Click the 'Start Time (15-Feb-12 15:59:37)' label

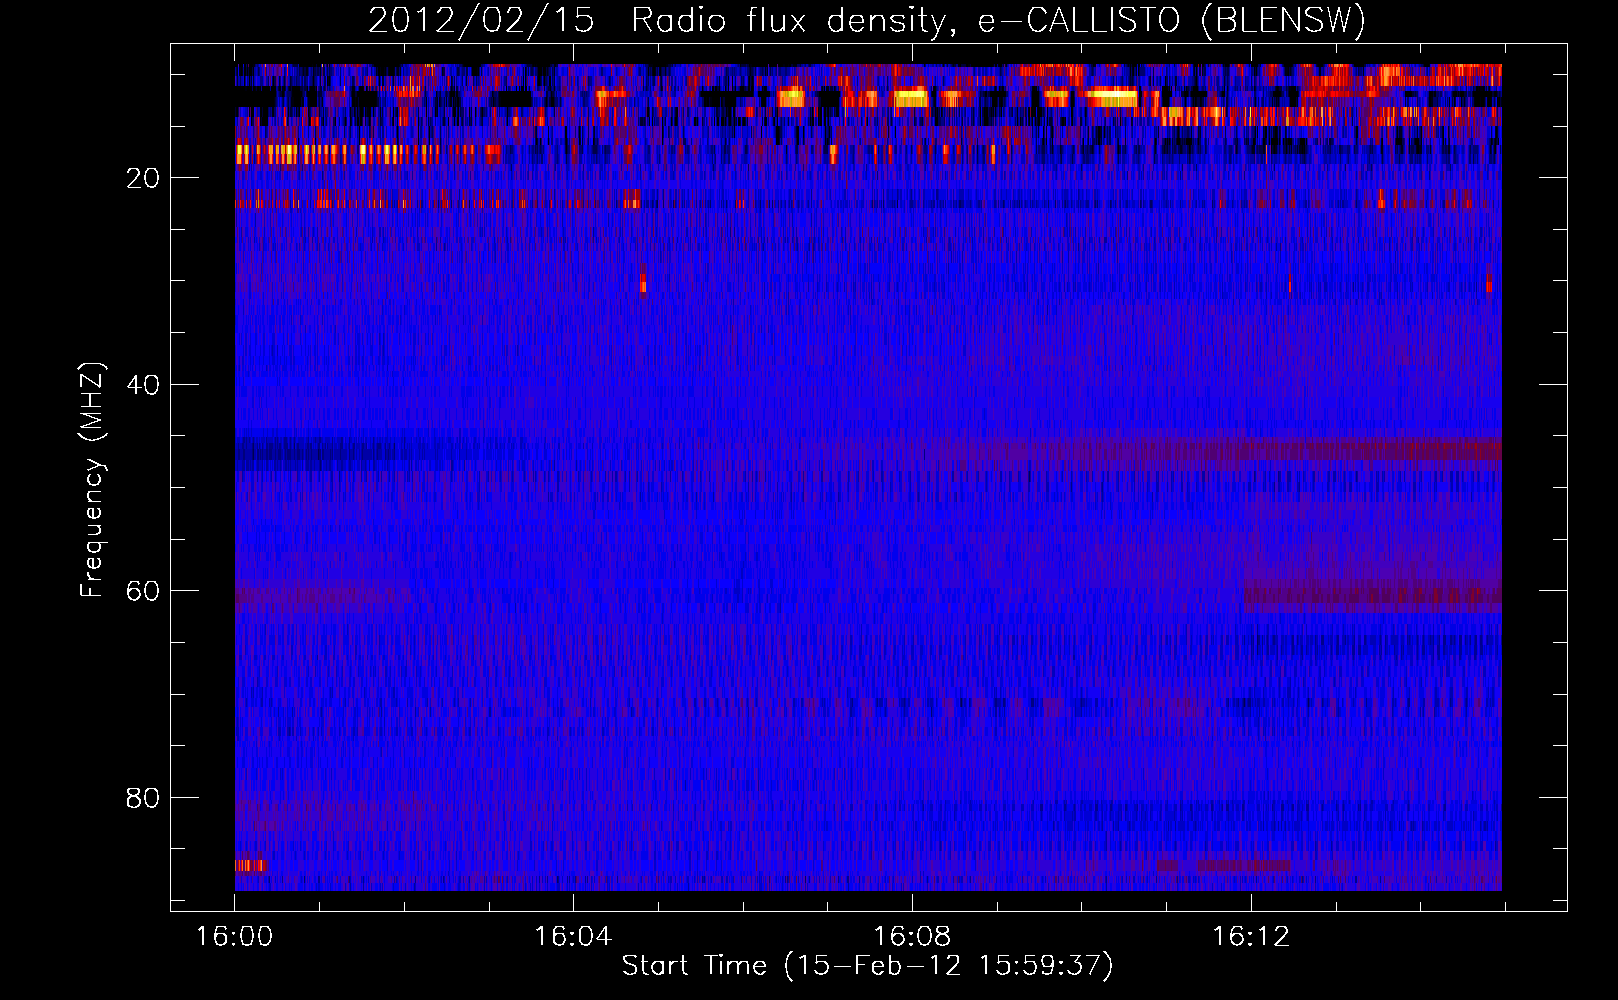[867, 966]
